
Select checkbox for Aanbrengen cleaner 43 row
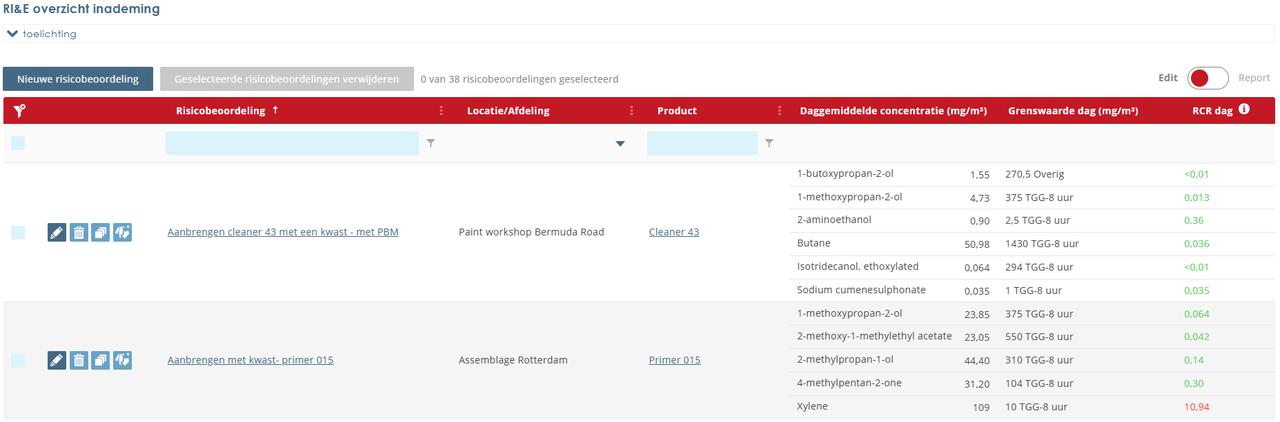click(18, 233)
